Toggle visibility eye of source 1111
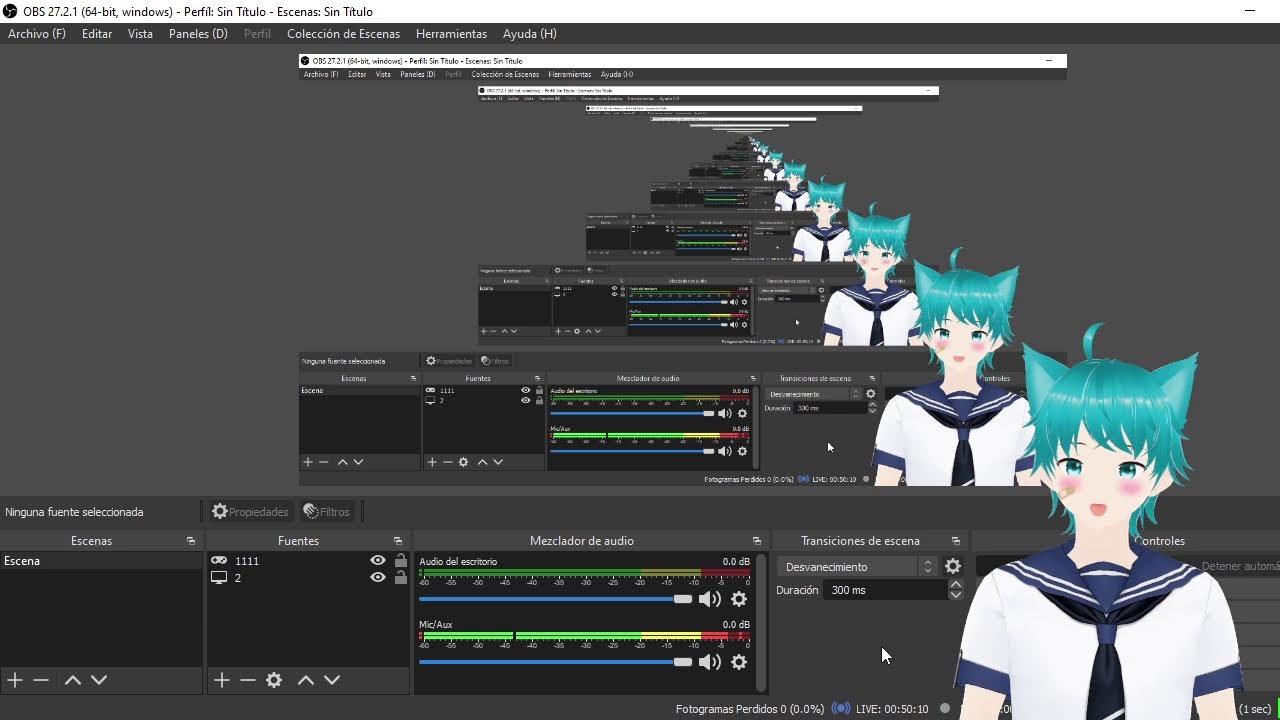Viewport: 1280px width, 720px height. [378, 561]
